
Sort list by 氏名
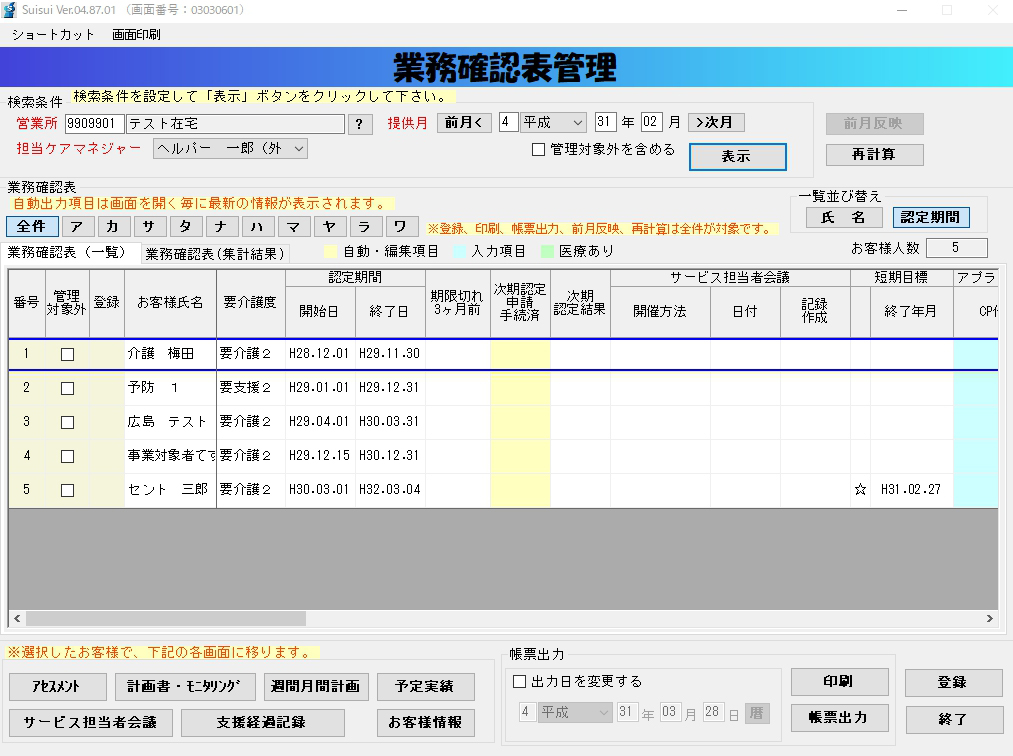click(844, 218)
